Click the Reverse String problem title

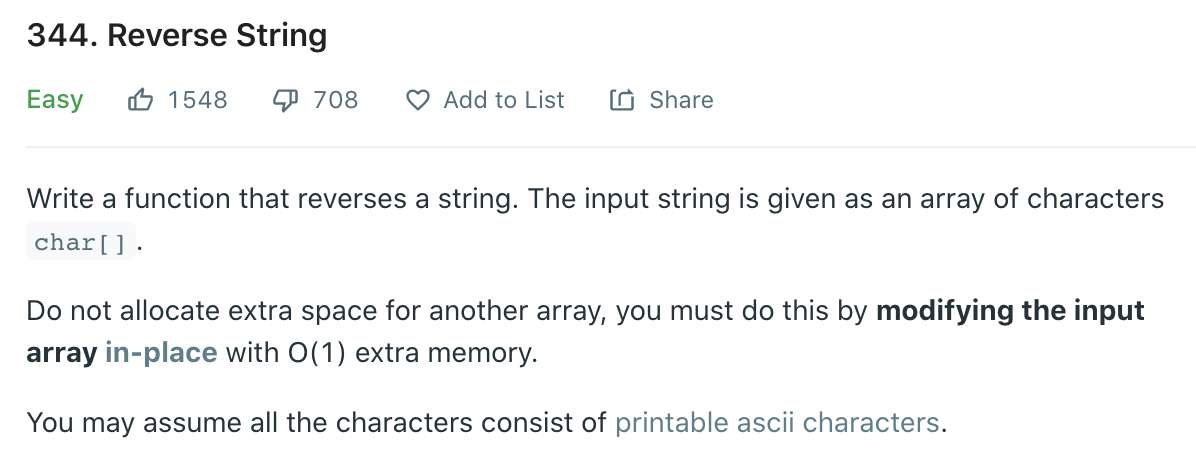217,36
